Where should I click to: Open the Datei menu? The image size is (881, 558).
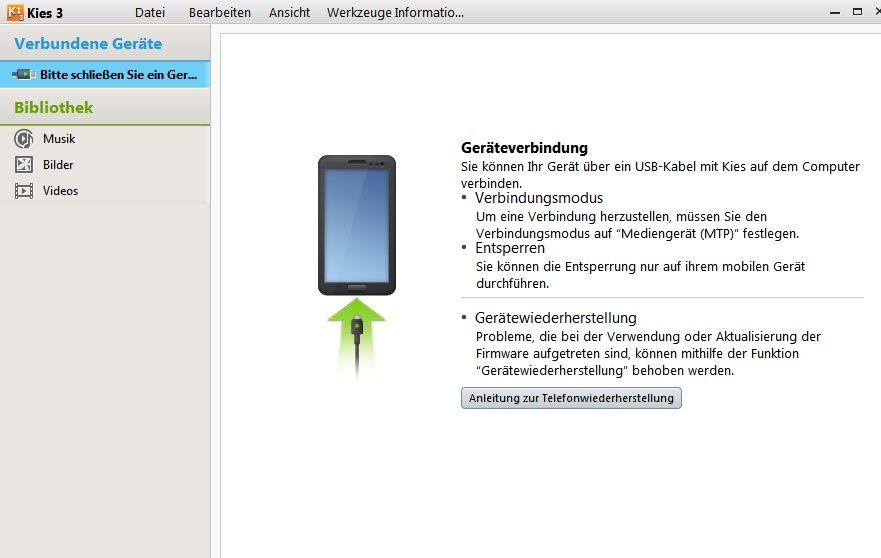pyautogui.click(x=150, y=12)
